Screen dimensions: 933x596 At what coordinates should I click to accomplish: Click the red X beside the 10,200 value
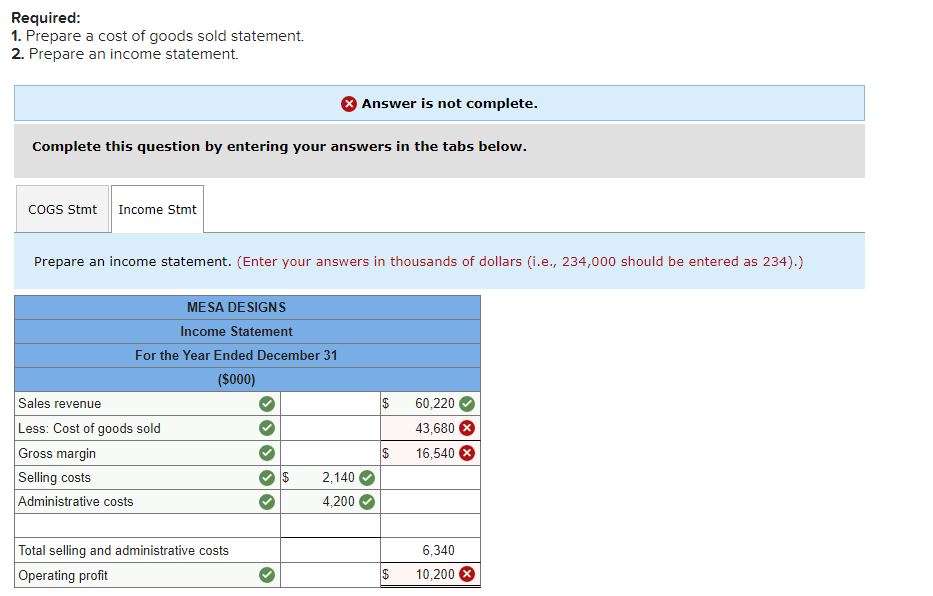point(467,575)
